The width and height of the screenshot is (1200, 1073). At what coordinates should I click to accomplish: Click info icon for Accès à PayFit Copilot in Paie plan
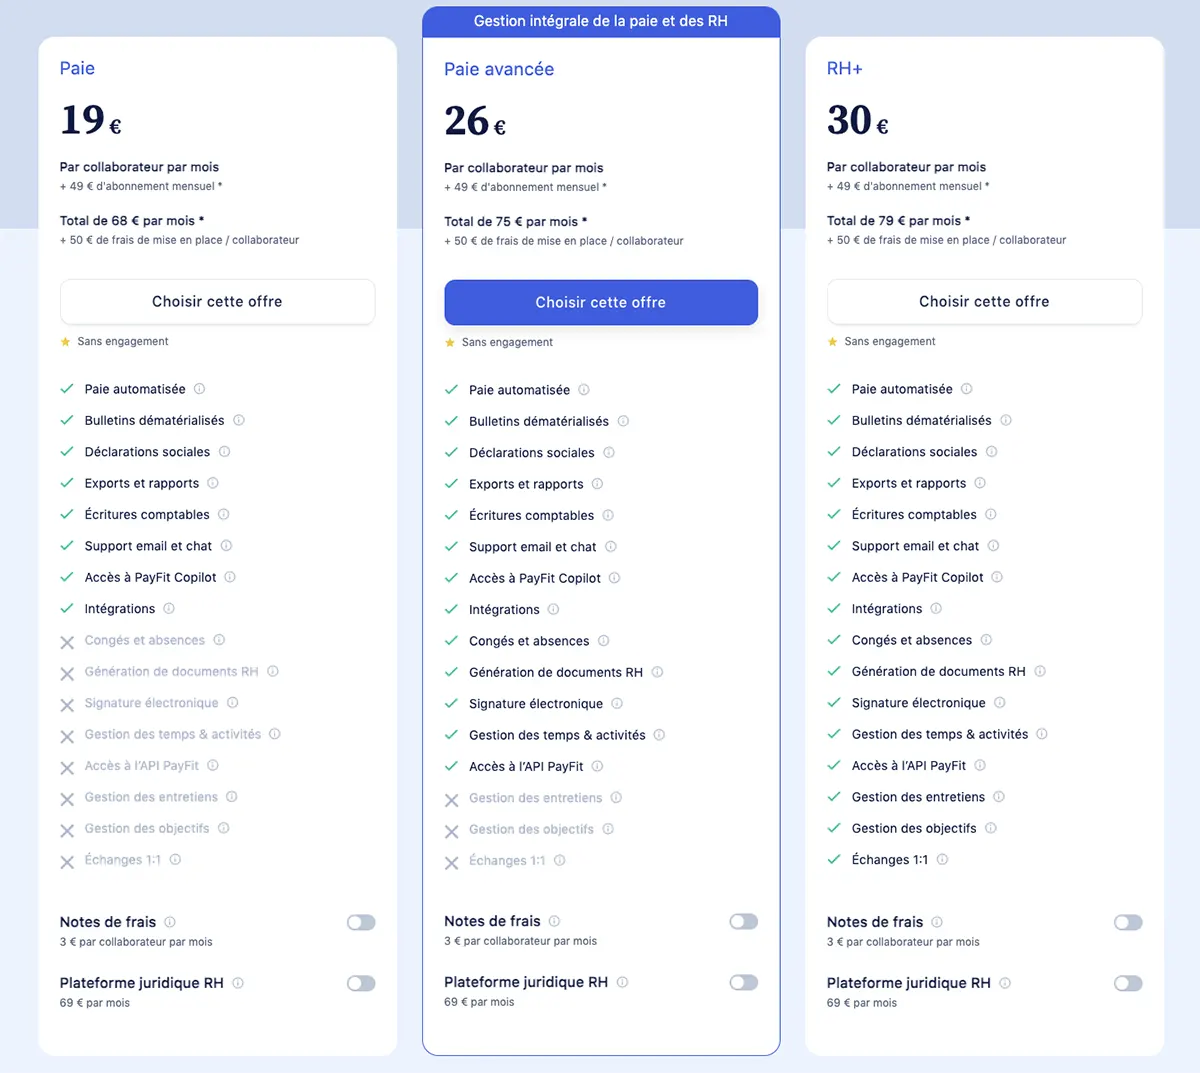[x=230, y=577]
